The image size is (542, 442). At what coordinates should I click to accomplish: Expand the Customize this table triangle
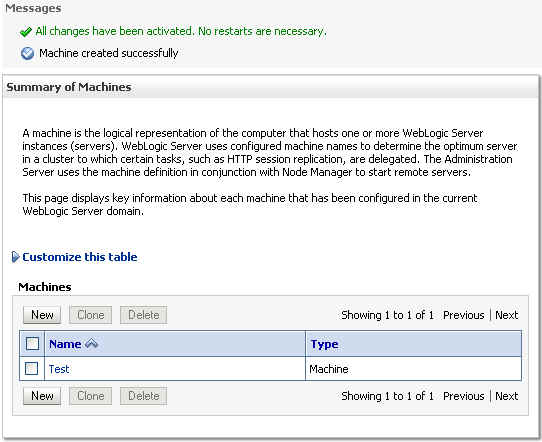click(x=15, y=257)
